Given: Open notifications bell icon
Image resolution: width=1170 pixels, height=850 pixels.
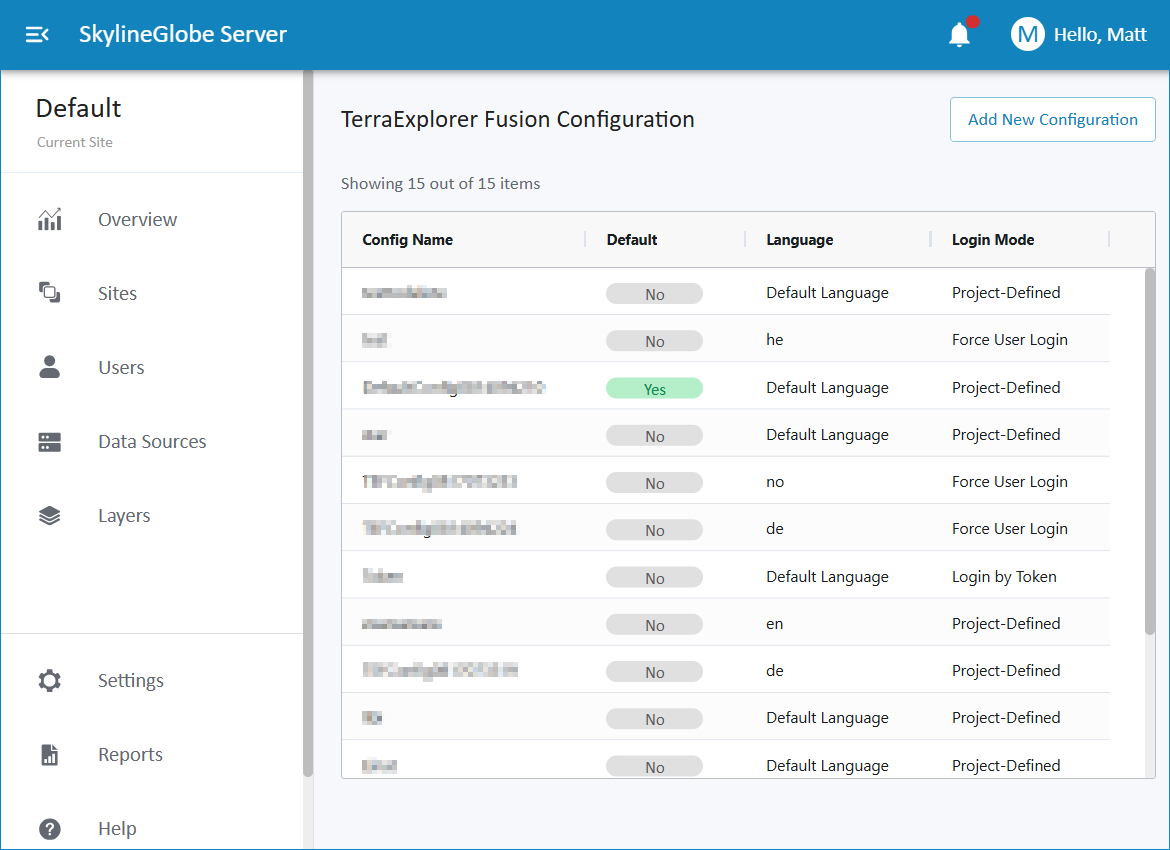Looking at the screenshot, I should [960, 34].
